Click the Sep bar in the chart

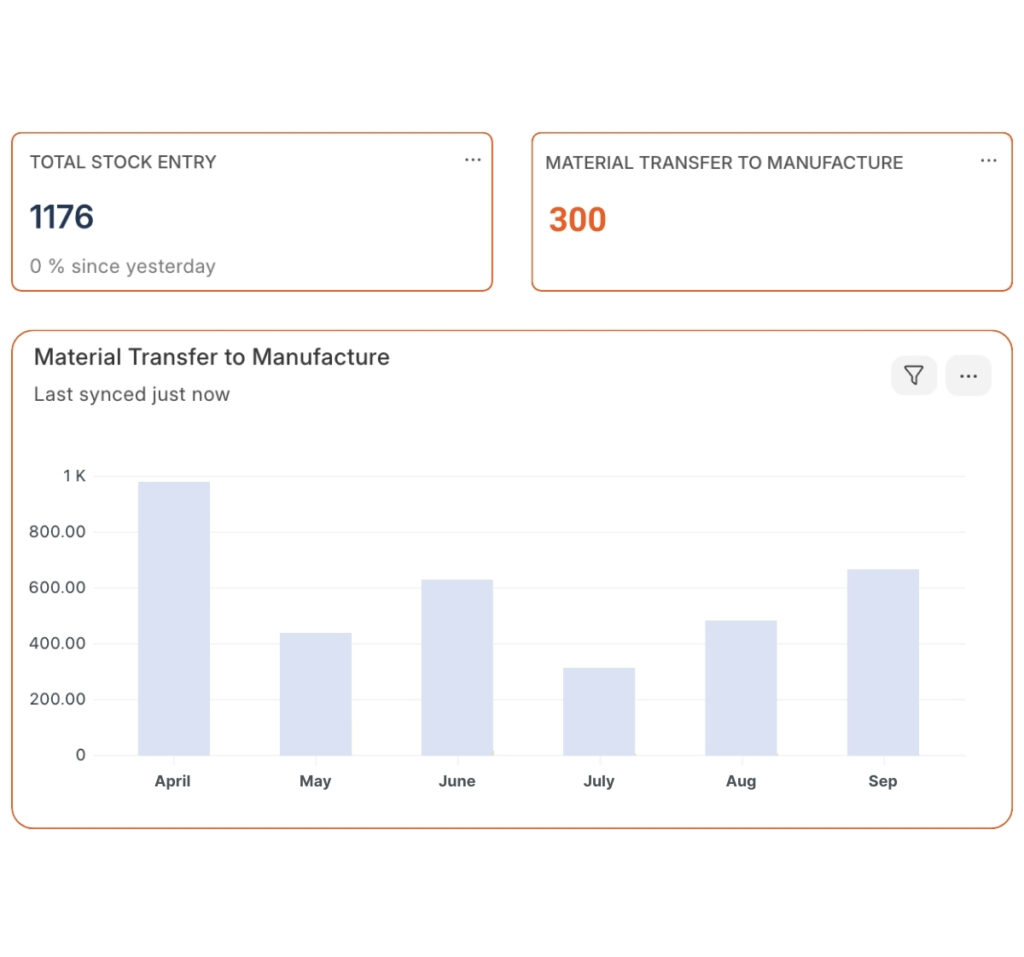point(883,662)
